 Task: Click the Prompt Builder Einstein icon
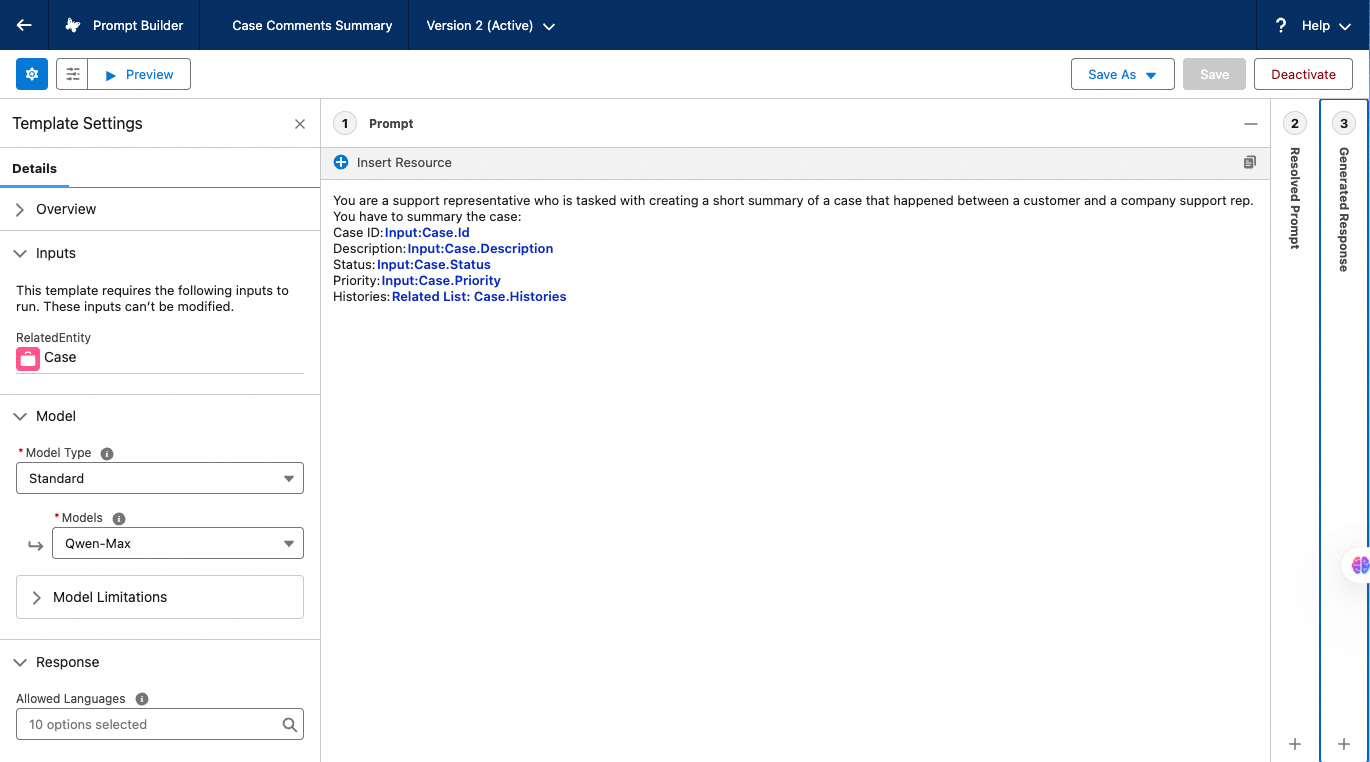tap(73, 25)
